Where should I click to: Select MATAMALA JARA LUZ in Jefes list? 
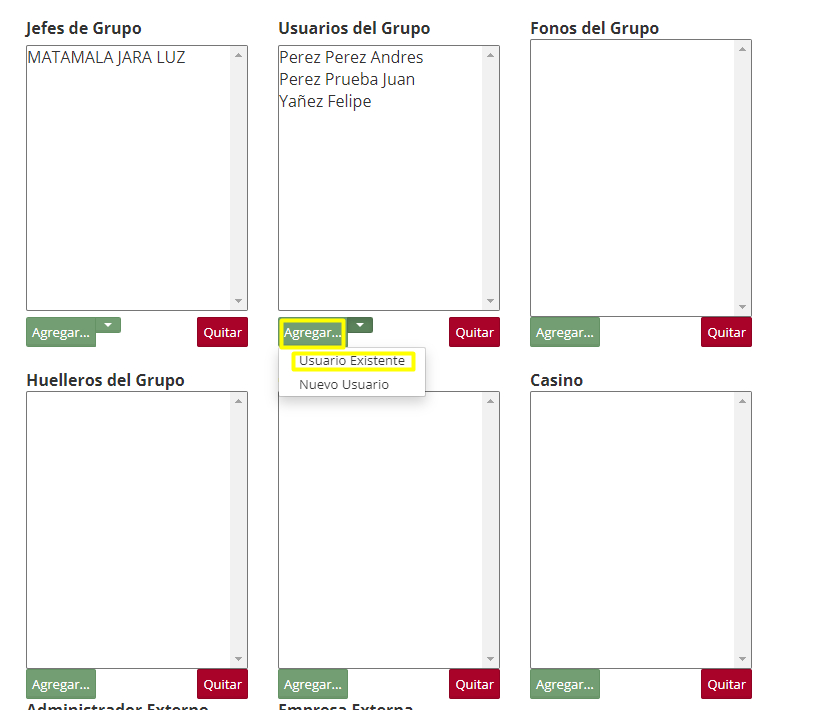(106, 58)
